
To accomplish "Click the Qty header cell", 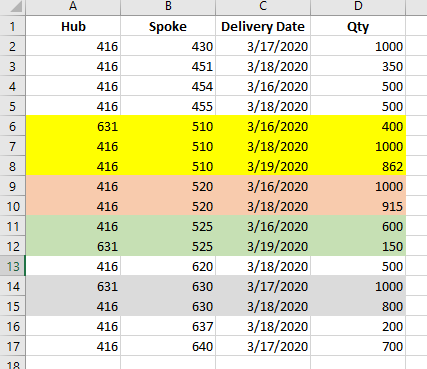I will (358, 26).
